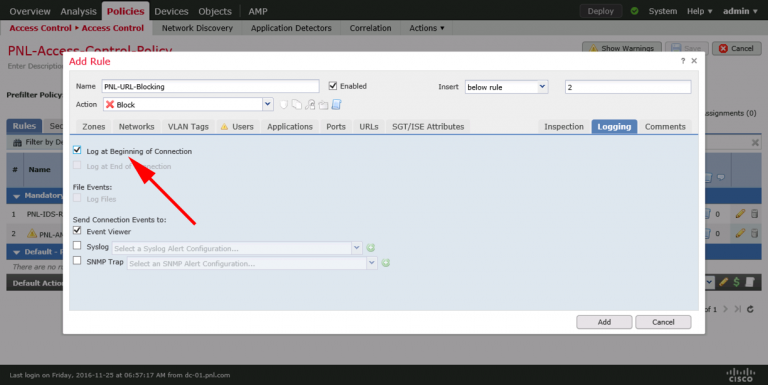Toggle the Log Files checkbox
Screen dimensions: 768x385
point(77,198)
